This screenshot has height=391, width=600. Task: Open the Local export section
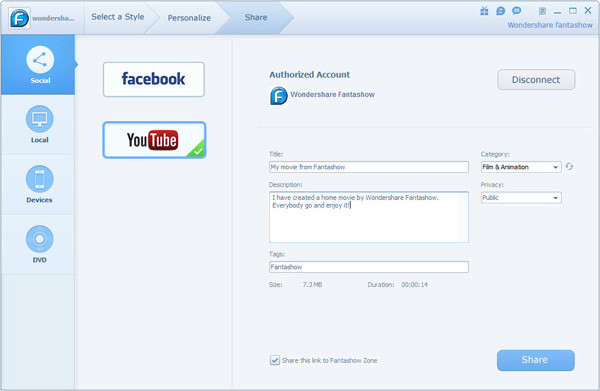coord(38,125)
